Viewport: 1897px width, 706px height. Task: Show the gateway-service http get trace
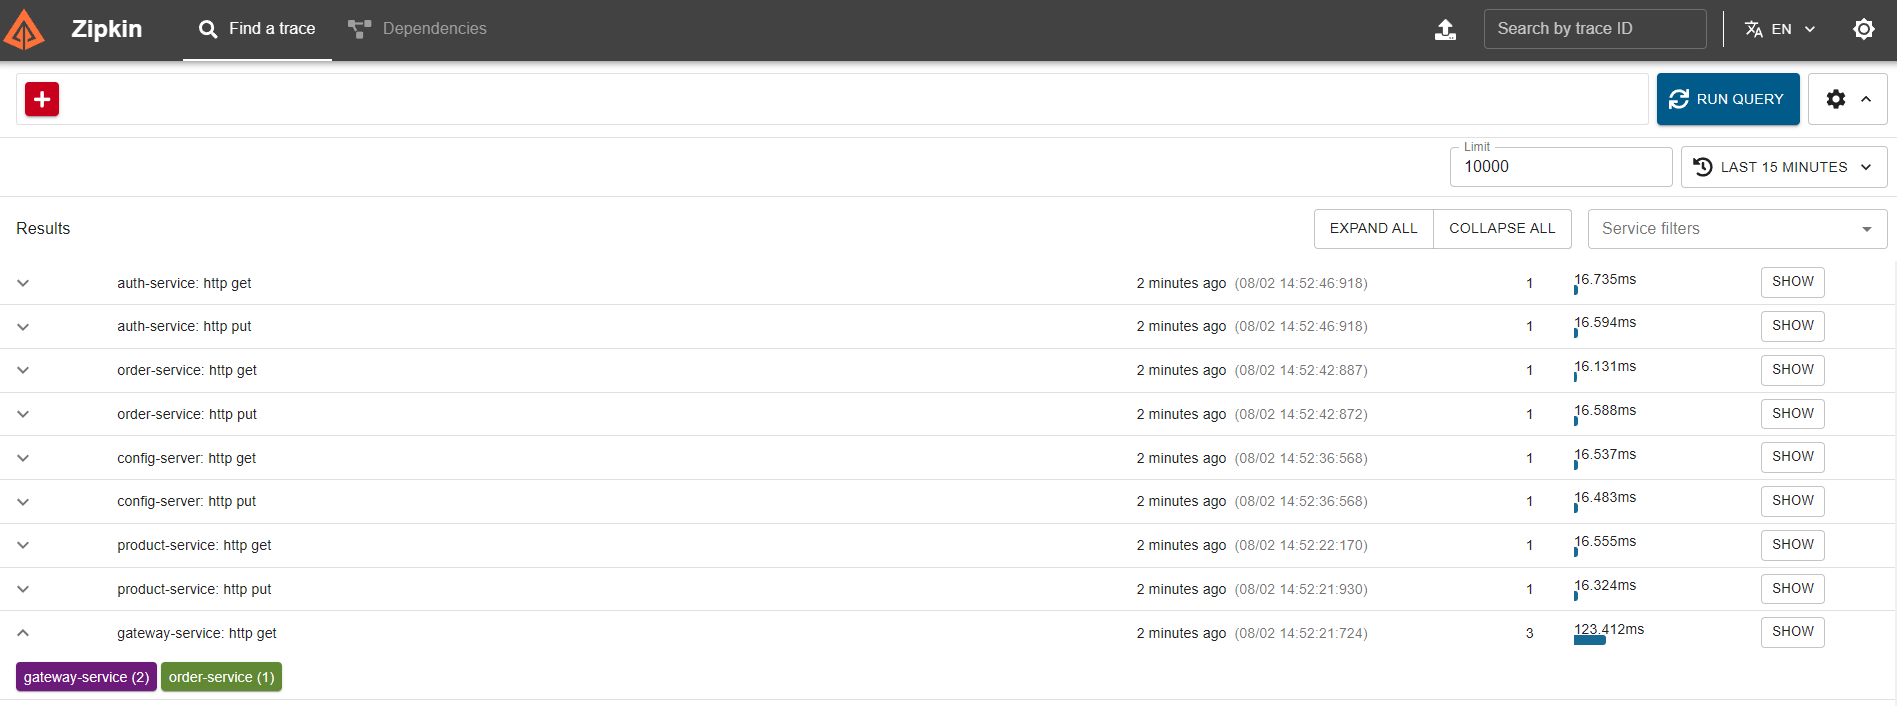click(1793, 632)
